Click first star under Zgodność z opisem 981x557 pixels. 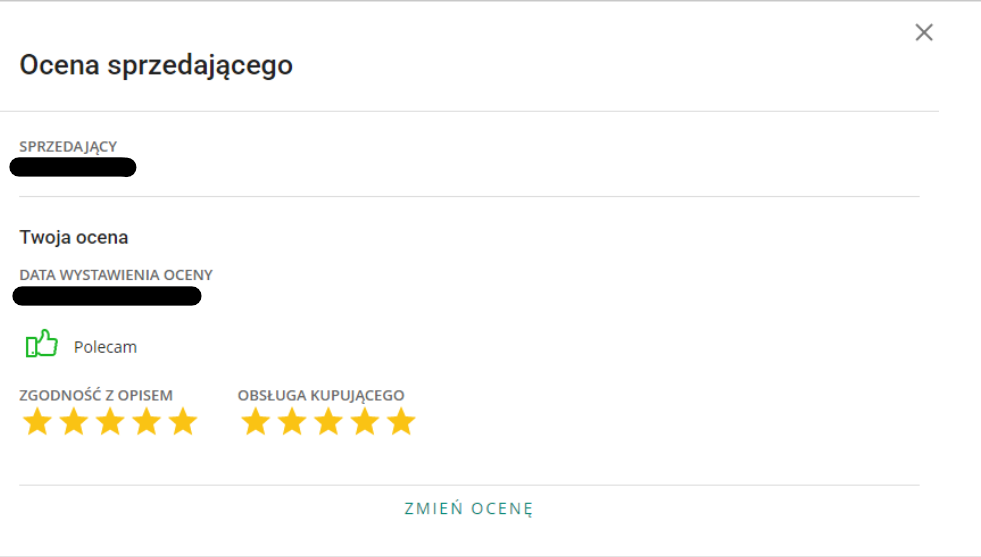38,421
